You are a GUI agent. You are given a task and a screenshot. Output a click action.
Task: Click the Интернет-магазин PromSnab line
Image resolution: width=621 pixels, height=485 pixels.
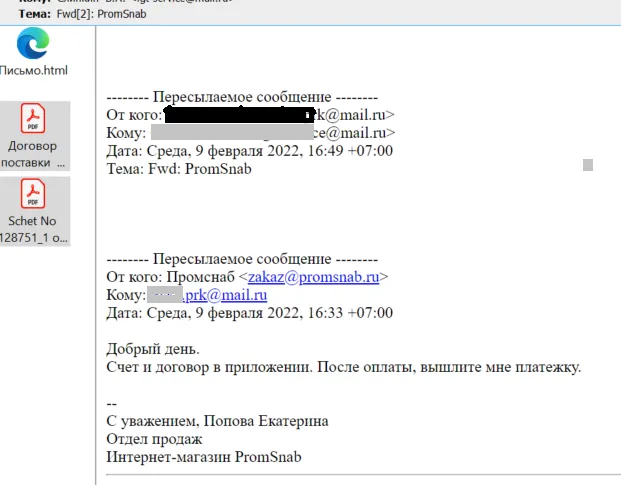coord(204,457)
